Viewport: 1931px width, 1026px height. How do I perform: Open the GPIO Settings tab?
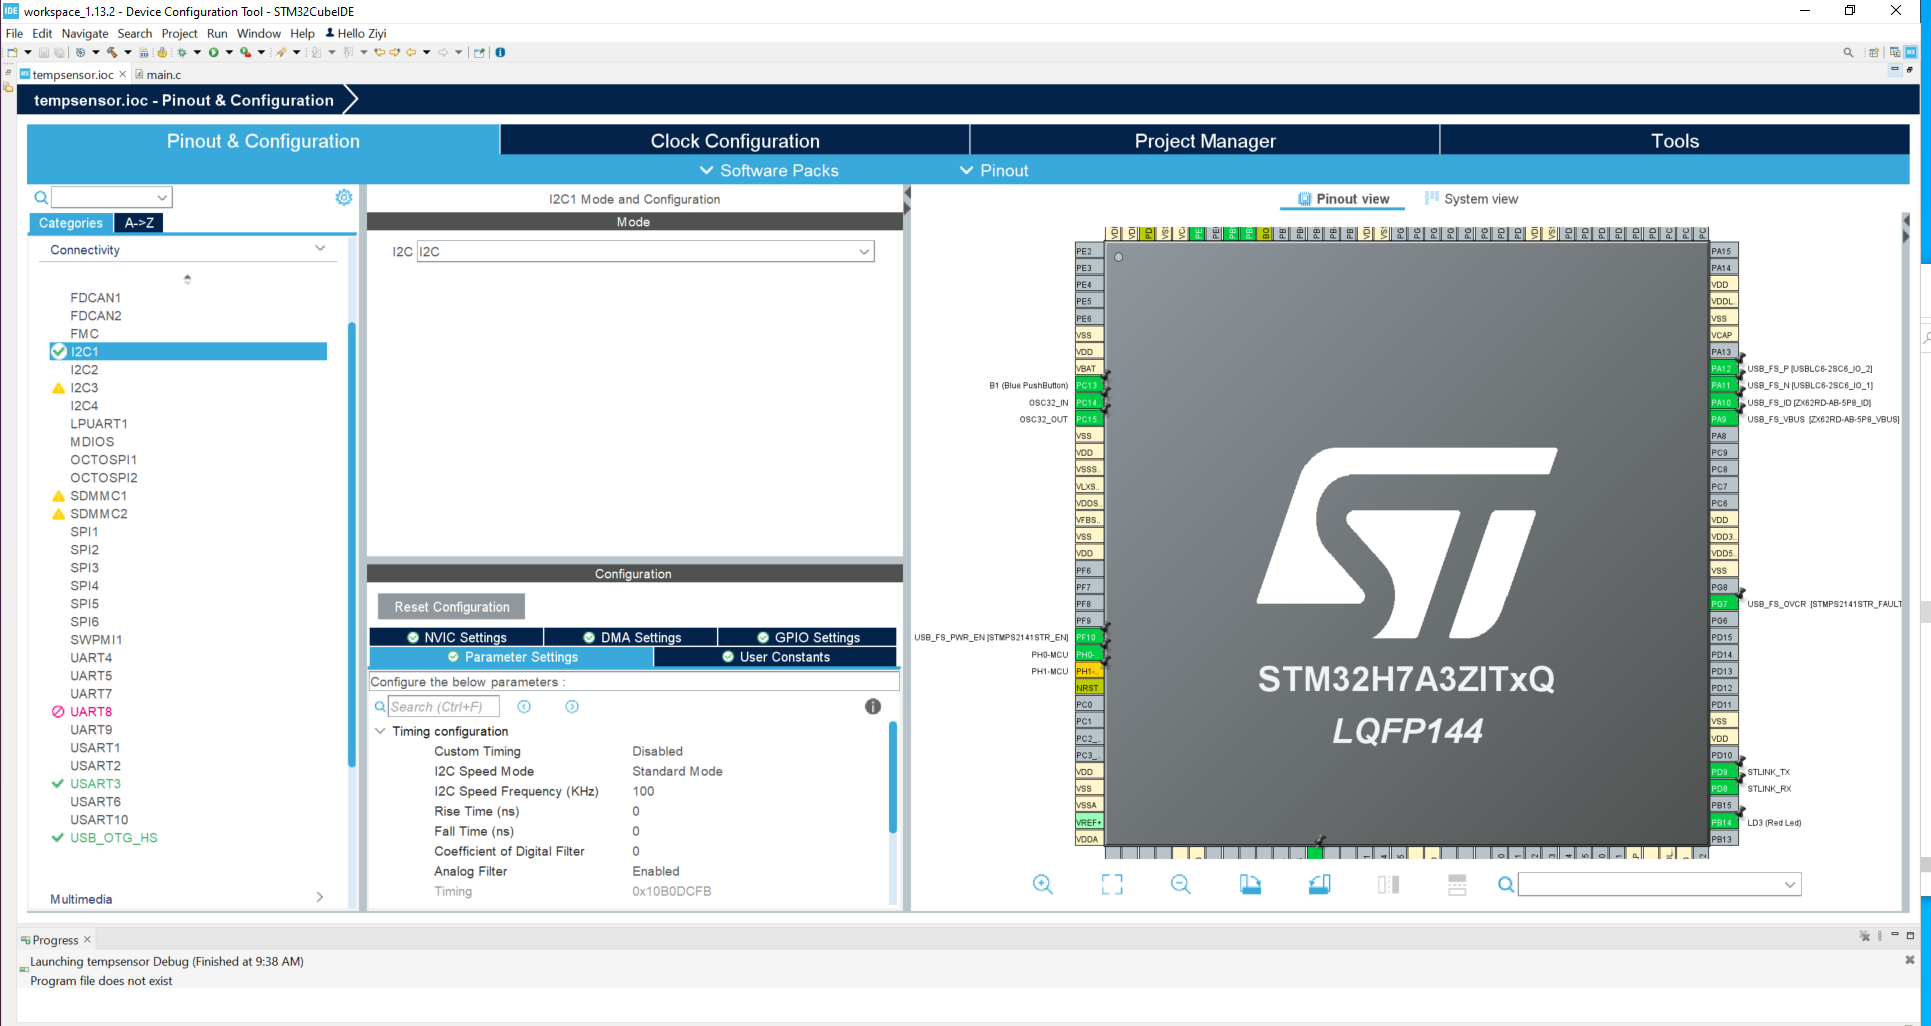click(x=808, y=638)
